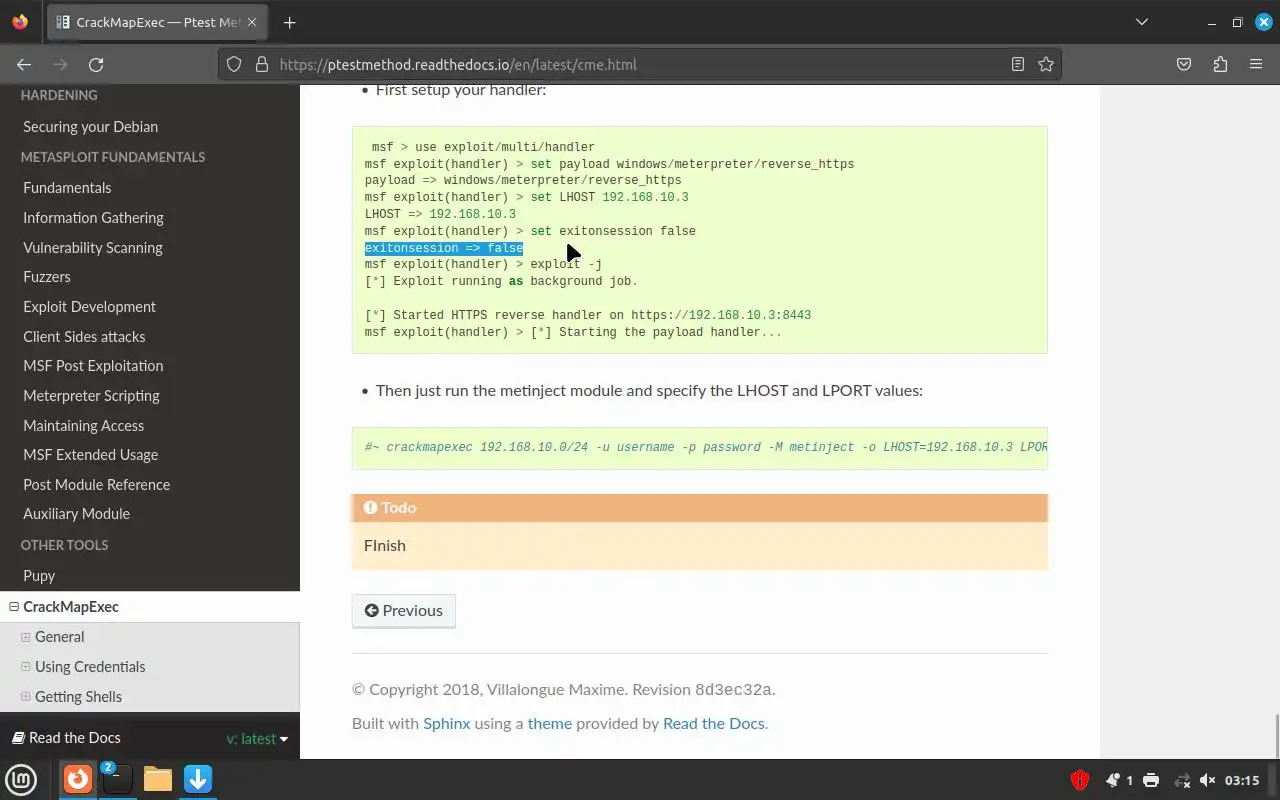This screenshot has width=1280, height=800.
Task: Click the Previous page button
Action: click(x=403, y=610)
